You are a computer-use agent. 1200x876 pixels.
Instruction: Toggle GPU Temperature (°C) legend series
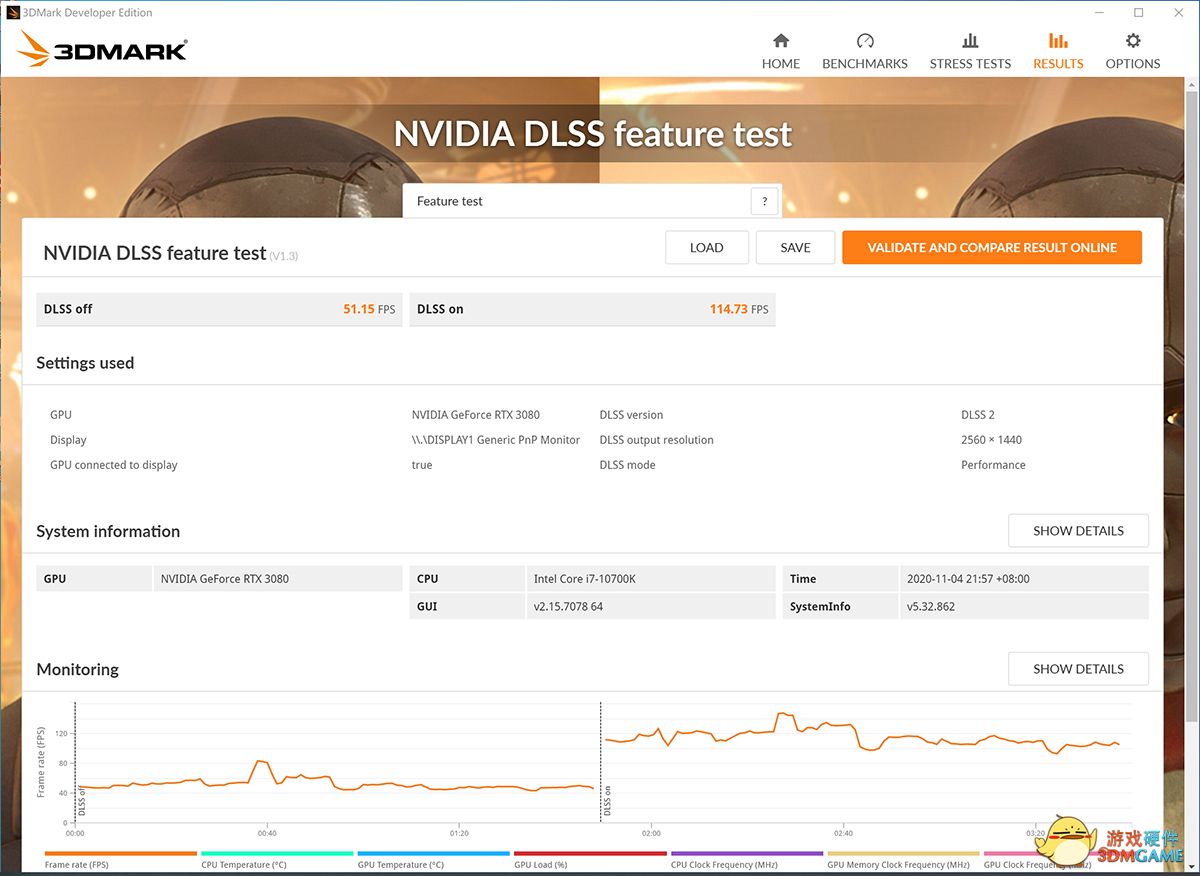(x=434, y=860)
